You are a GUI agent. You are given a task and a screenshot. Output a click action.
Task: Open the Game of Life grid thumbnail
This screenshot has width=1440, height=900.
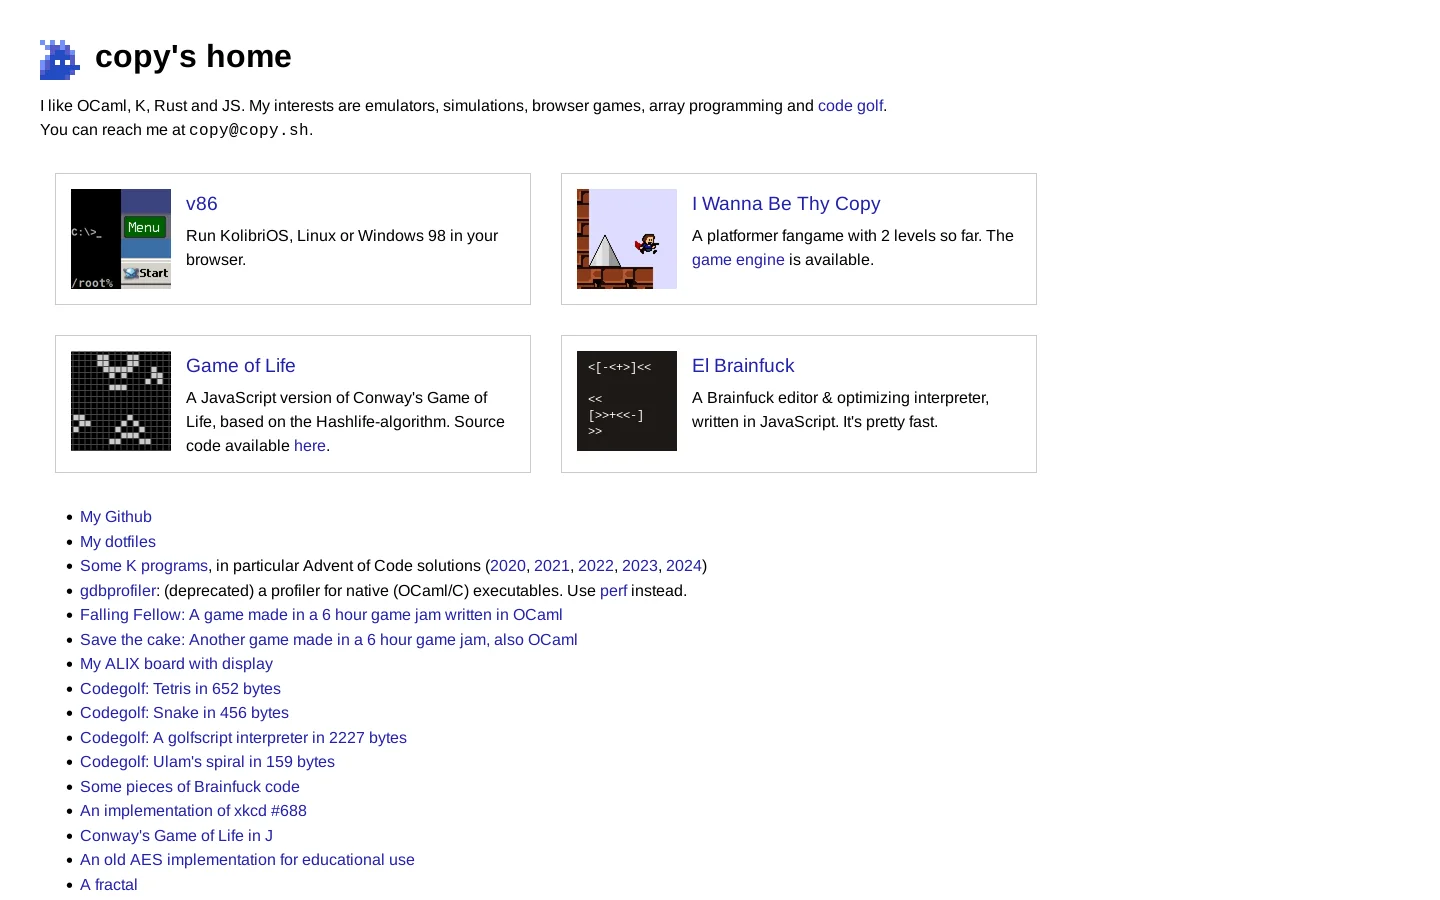click(x=121, y=401)
